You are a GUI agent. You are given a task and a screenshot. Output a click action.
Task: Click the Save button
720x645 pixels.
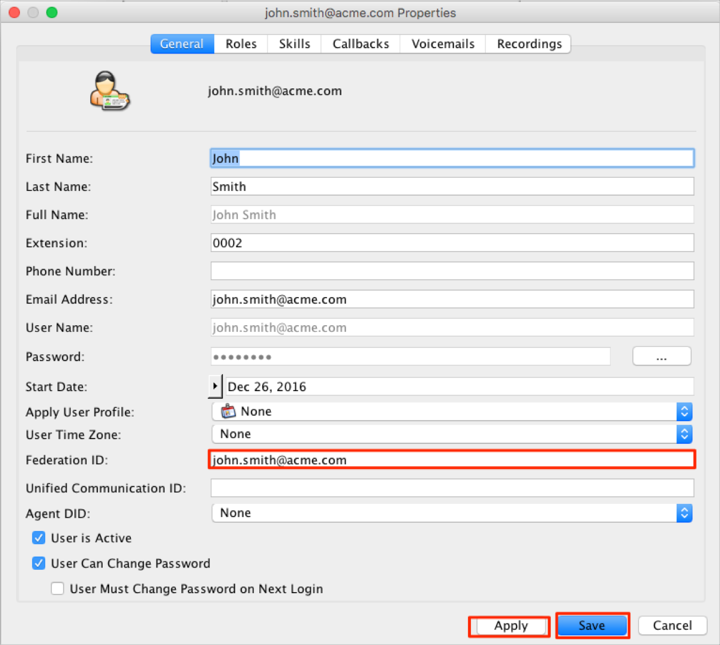coord(592,626)
